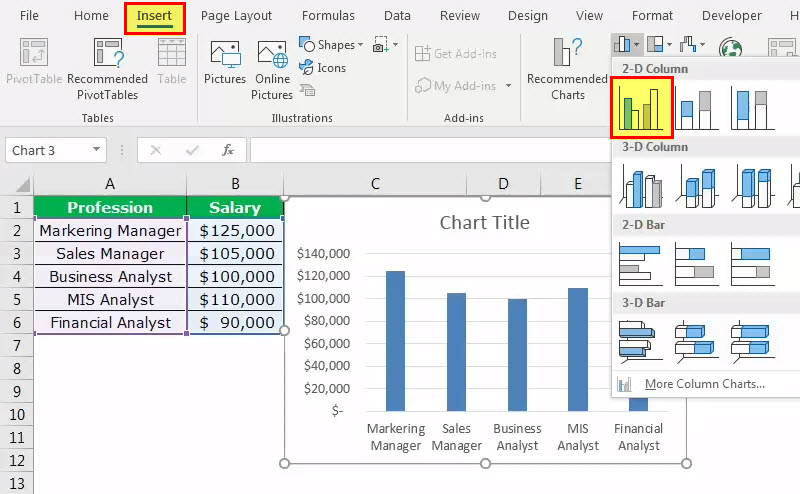Select the 3-D 100% Stacked Bar chart

[752, 340]
